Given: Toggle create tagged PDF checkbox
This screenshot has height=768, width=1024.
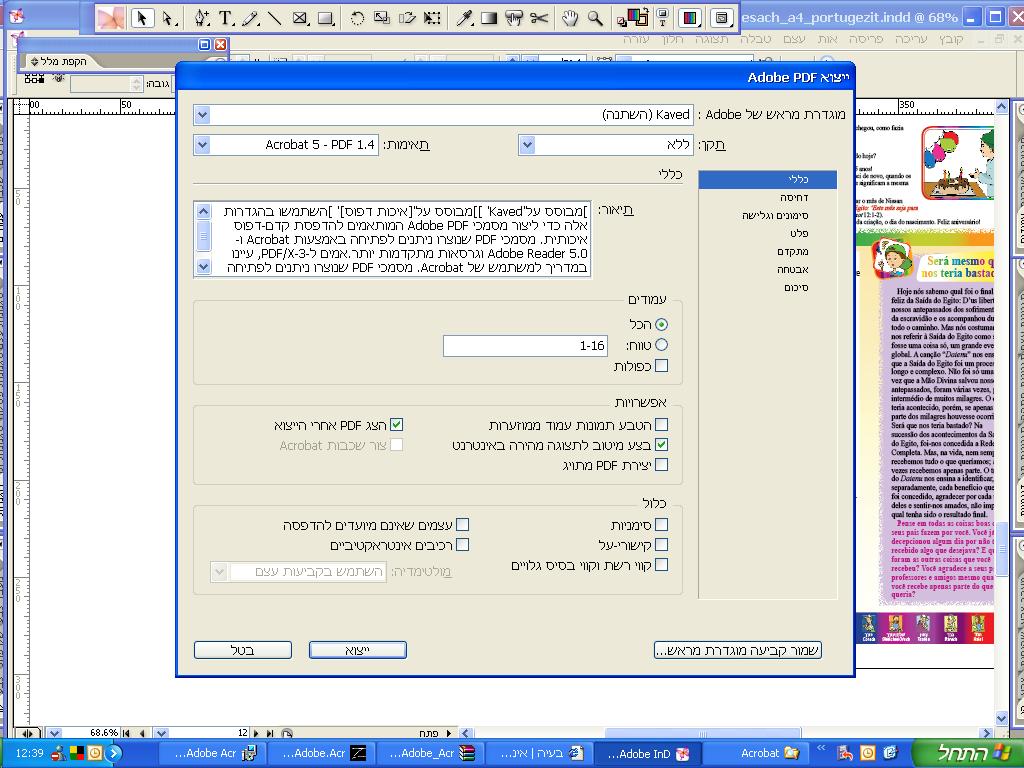Looking at the screenshot, I should 662,465.
